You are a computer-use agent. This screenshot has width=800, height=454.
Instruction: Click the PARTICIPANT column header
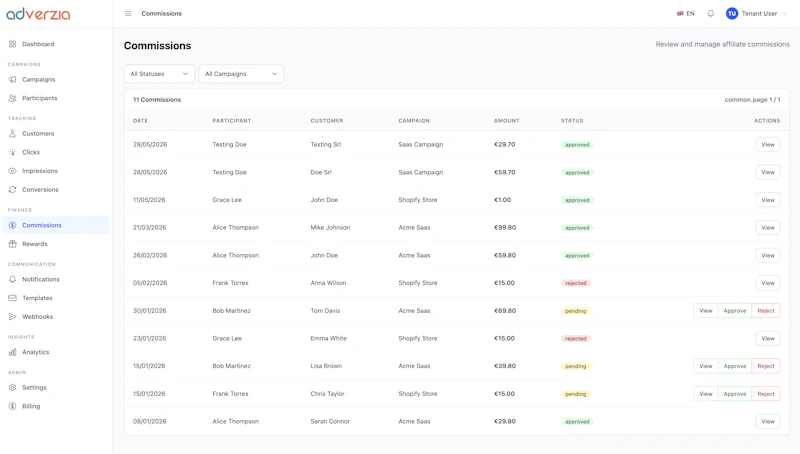[232, 121]
